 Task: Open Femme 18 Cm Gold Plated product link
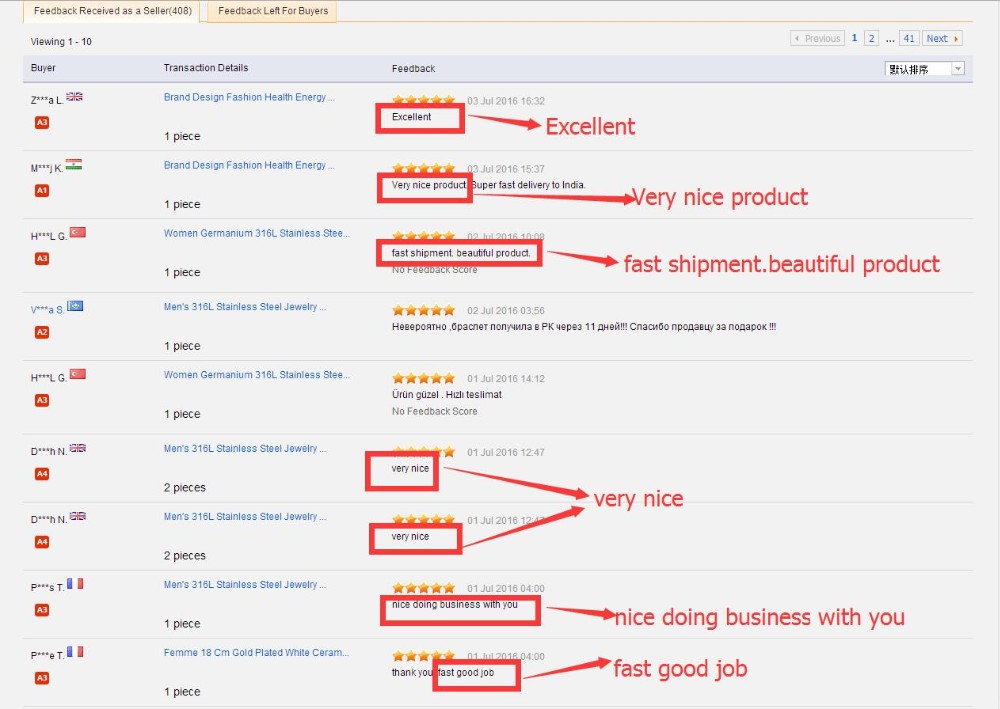tap(256, 653)
